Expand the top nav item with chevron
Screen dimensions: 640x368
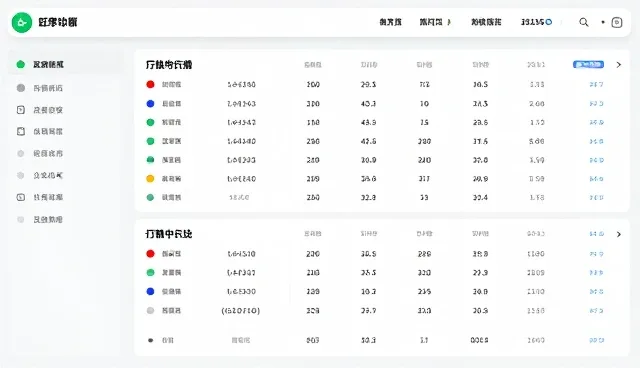coord(435,22)
